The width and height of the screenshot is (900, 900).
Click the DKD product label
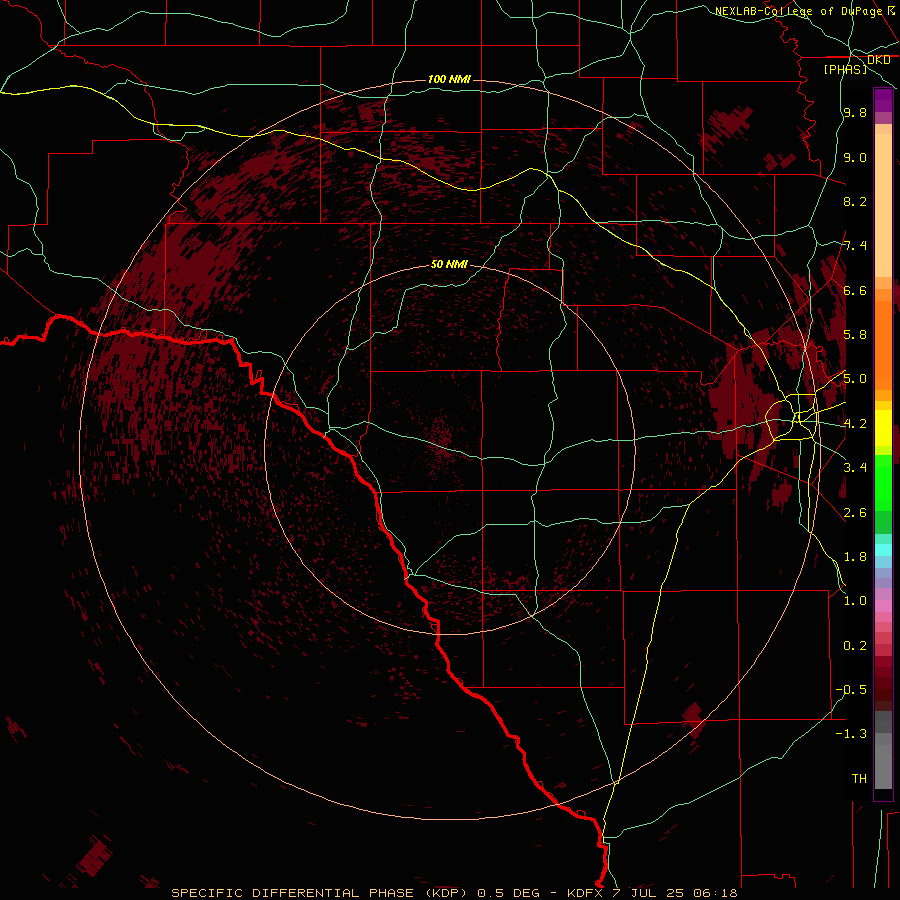click(879, 60)
